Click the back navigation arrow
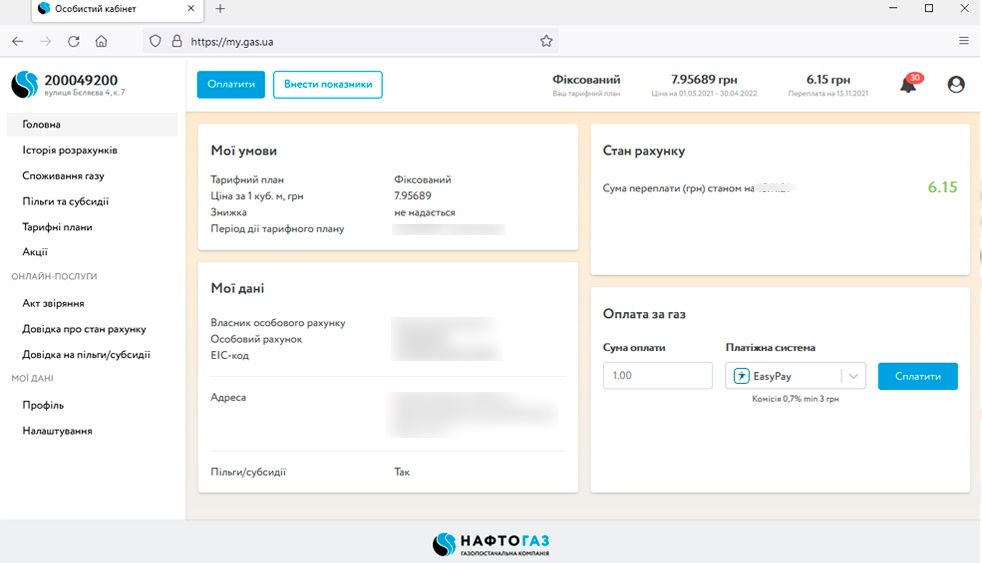The width and height of the screenshot is (982, 563). click(x=17, y=41)
